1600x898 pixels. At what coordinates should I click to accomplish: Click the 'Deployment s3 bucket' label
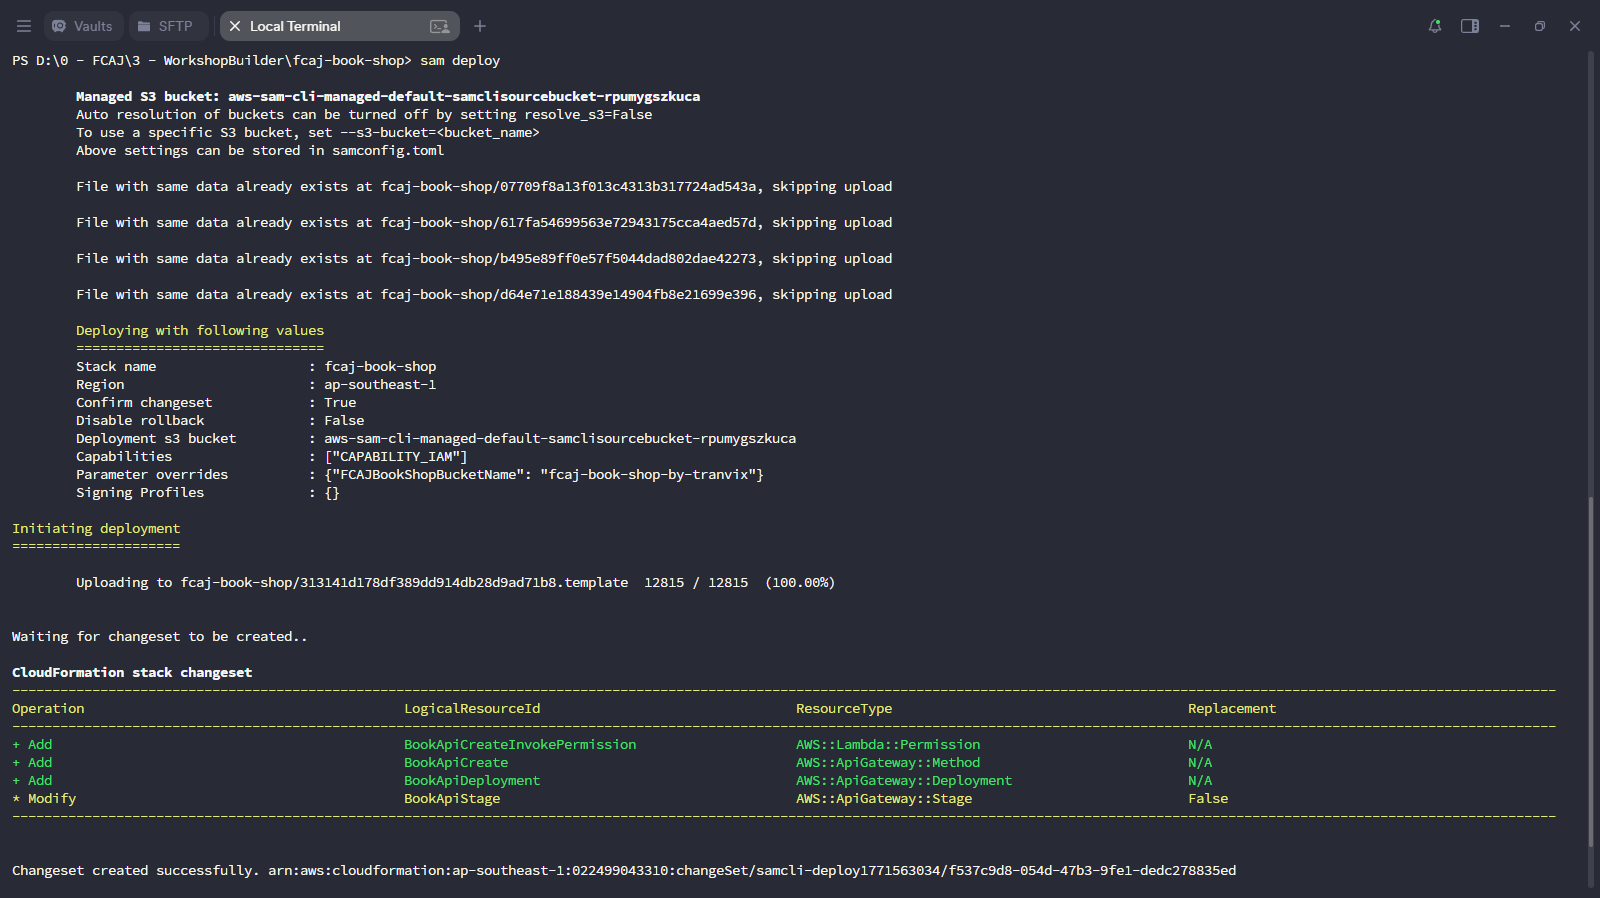[x=156, y=439]
